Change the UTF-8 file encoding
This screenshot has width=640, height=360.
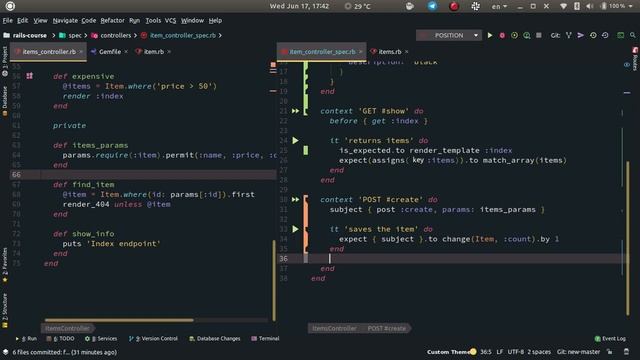(x=516, y=352)
